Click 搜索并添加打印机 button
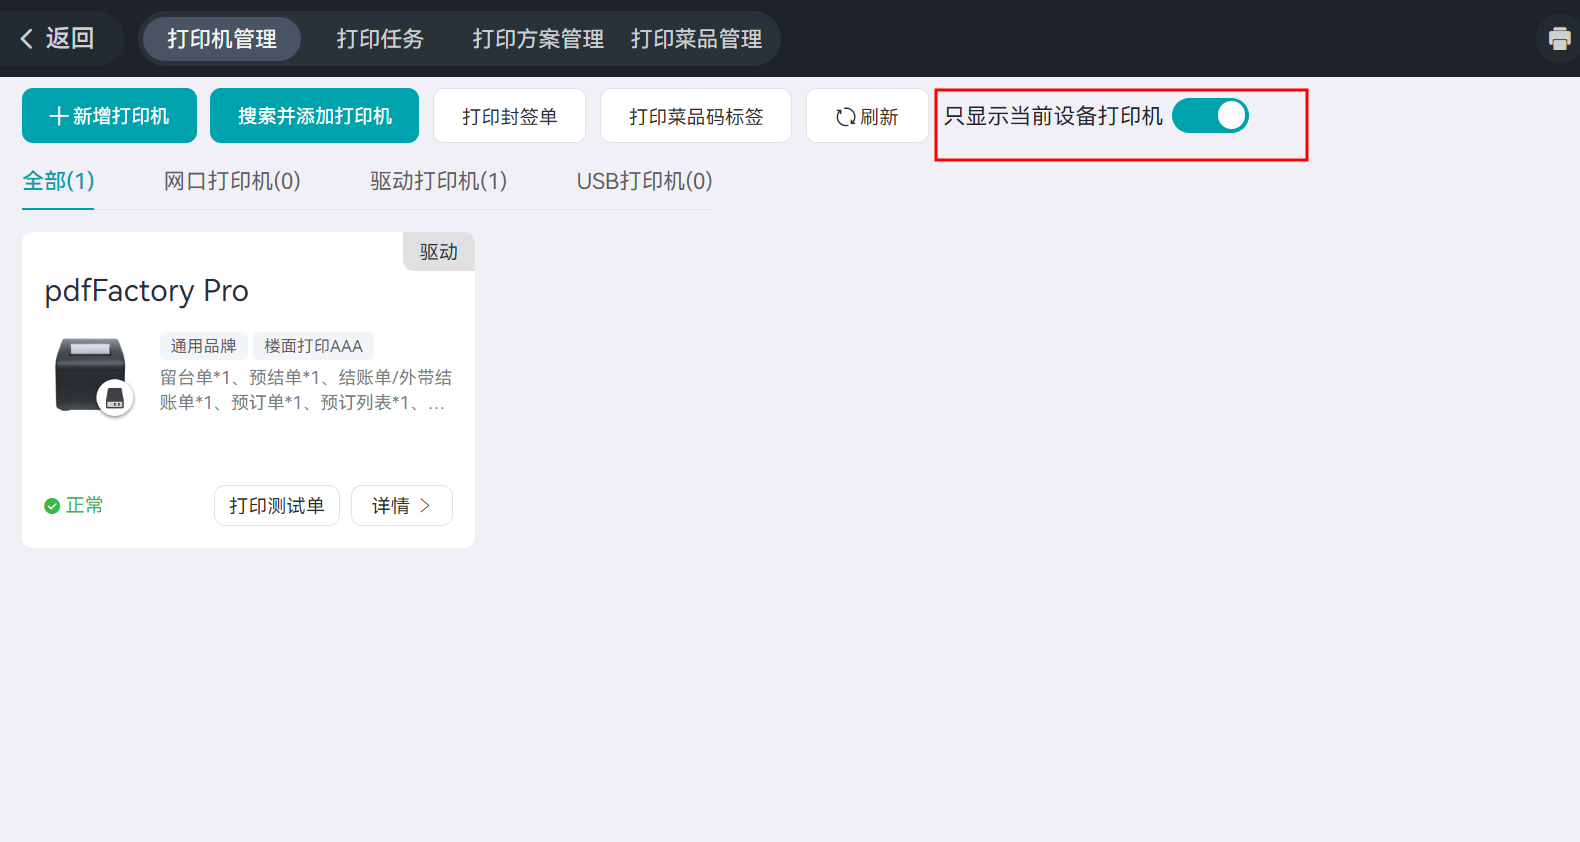 coord(315,116)
